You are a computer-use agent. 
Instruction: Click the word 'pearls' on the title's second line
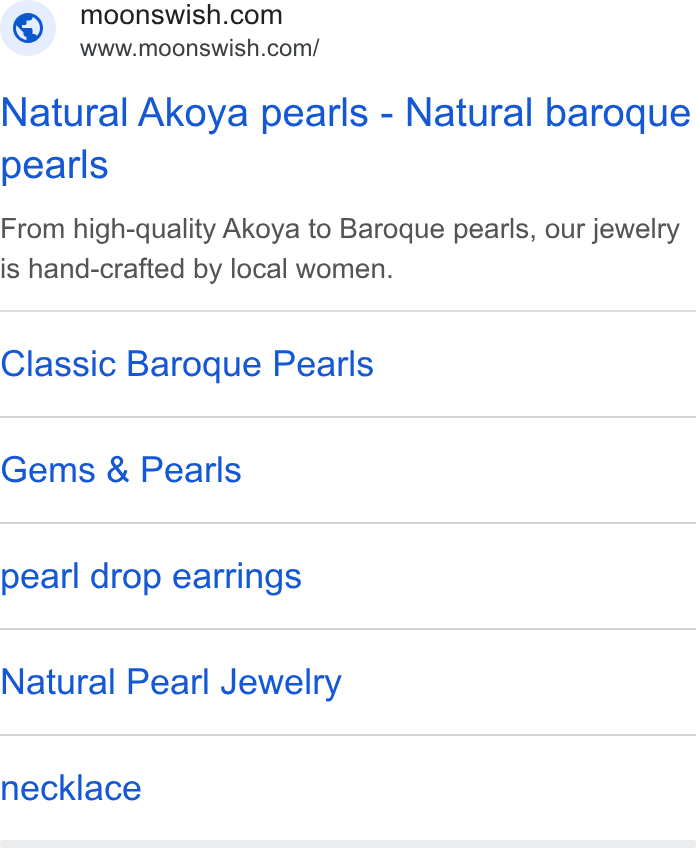click(55, 165)
